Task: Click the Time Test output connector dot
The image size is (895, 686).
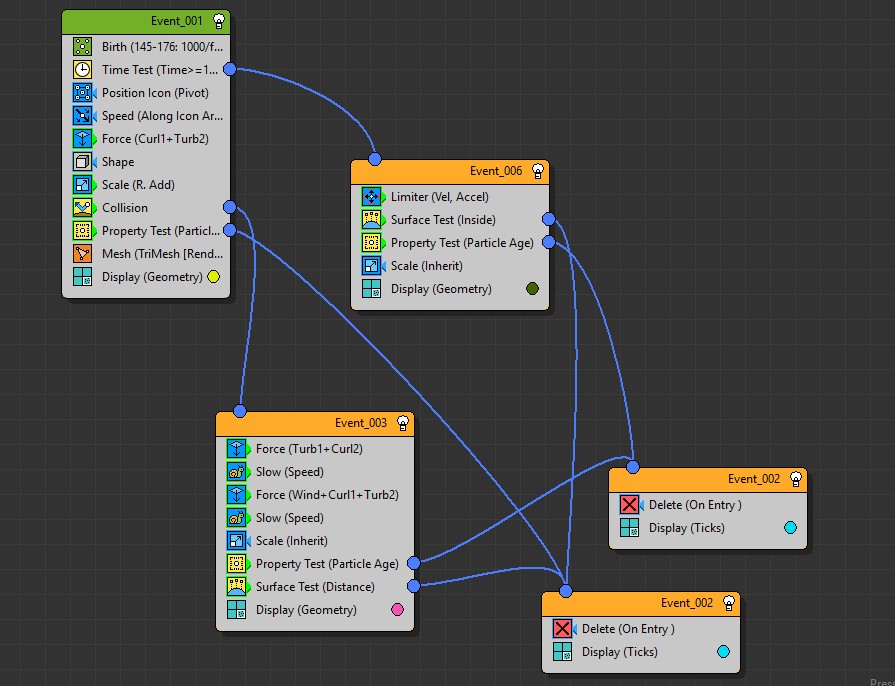Action: point(229,69)
